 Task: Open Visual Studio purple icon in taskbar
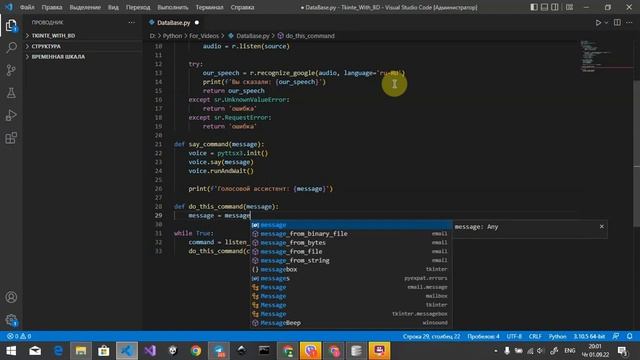click(x=150, y=351)
